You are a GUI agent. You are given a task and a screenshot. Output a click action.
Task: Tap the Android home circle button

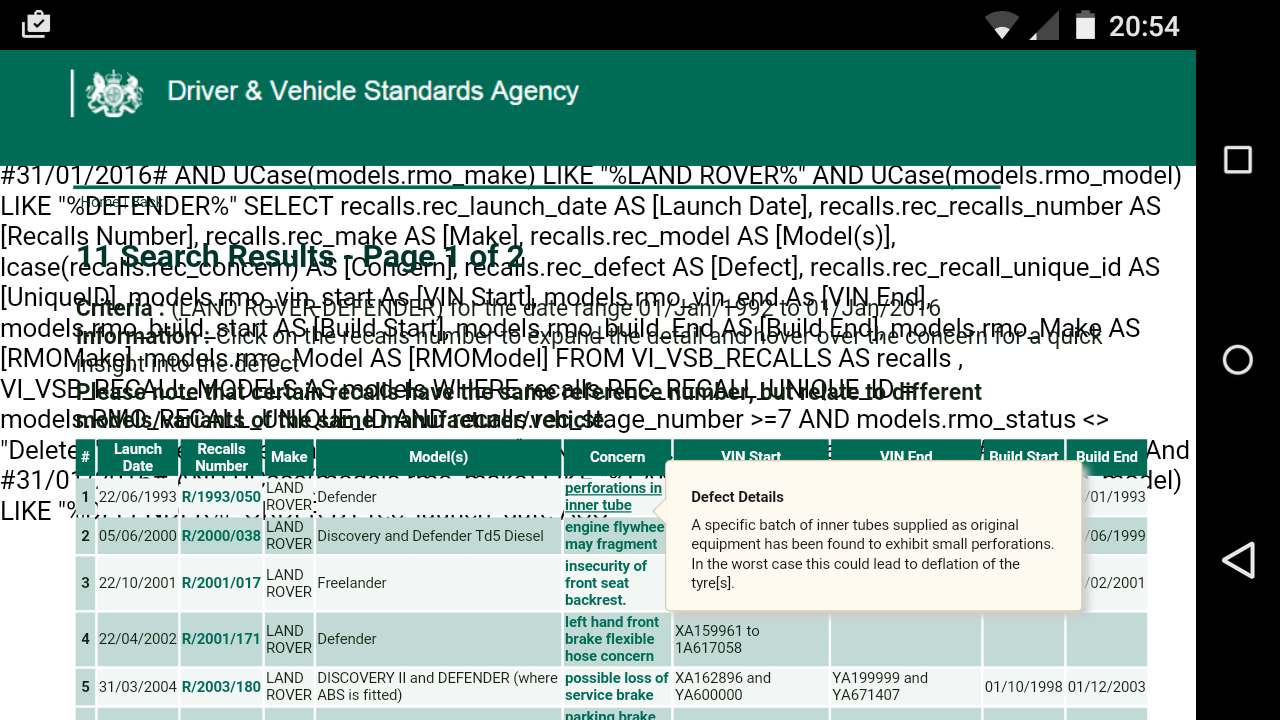tap(1238, 360)
